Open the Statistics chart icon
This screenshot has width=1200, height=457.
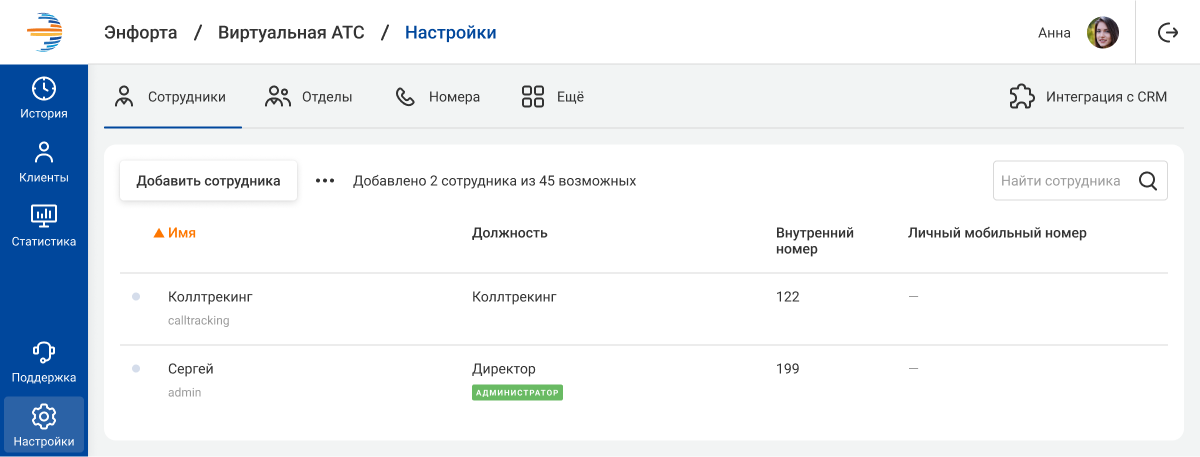[x=44, y=215]
